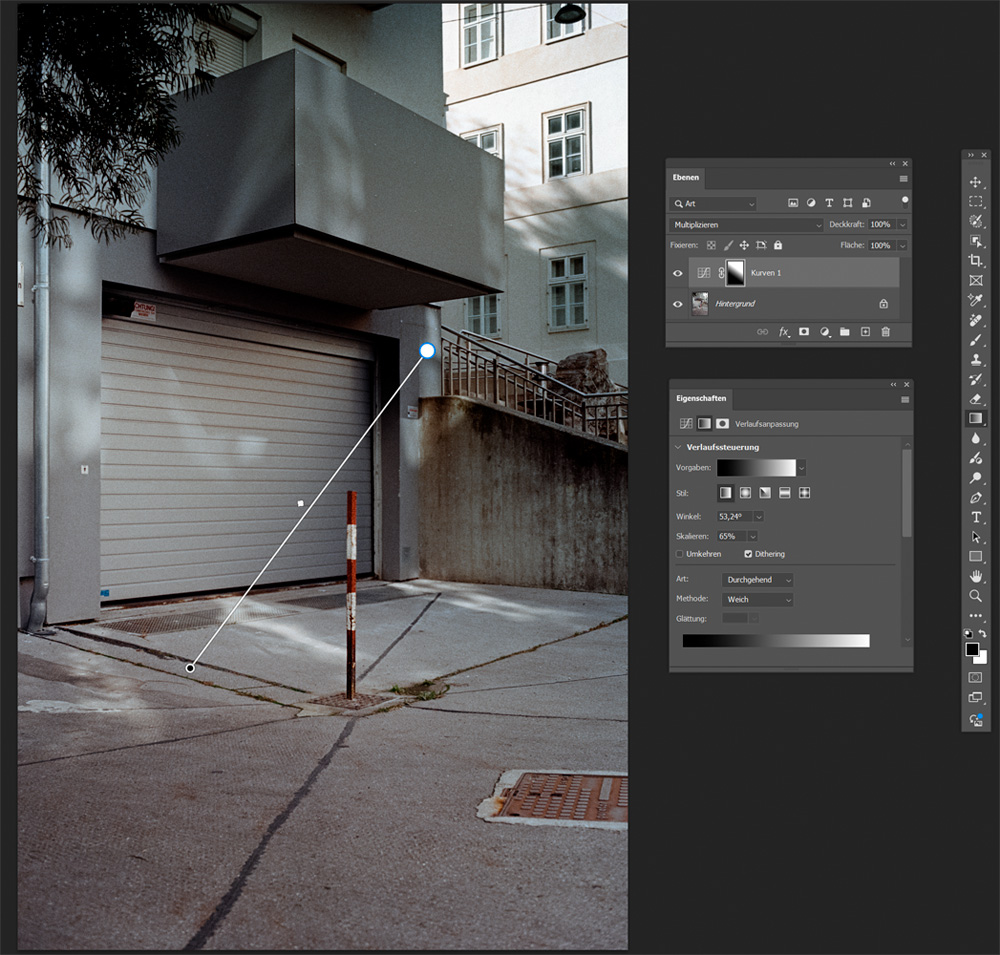Select the Path Selection arrow tool
This screenshot has width=1000, height=955.
point(975,537)
